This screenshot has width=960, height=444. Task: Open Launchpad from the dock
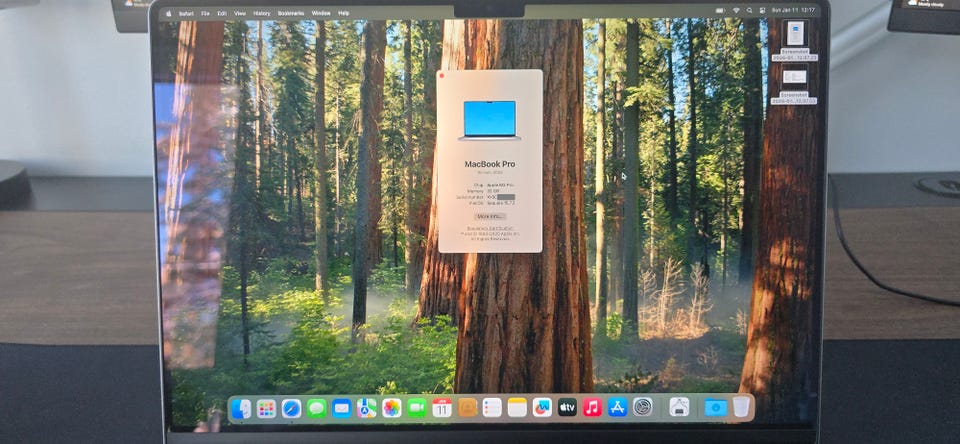click(x=266, y=408)
